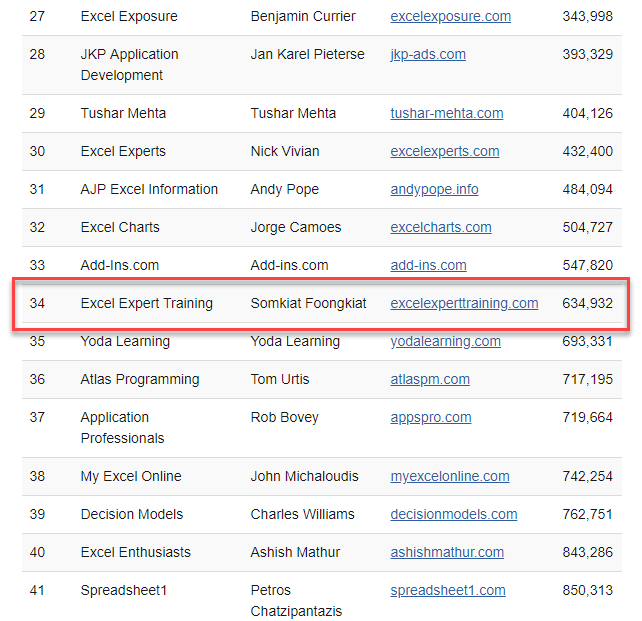This screenshot has height=621, width=642.
Task: Select 'Charles Williams' author cell
Action: pyautogui.click(x=303, y=515)
